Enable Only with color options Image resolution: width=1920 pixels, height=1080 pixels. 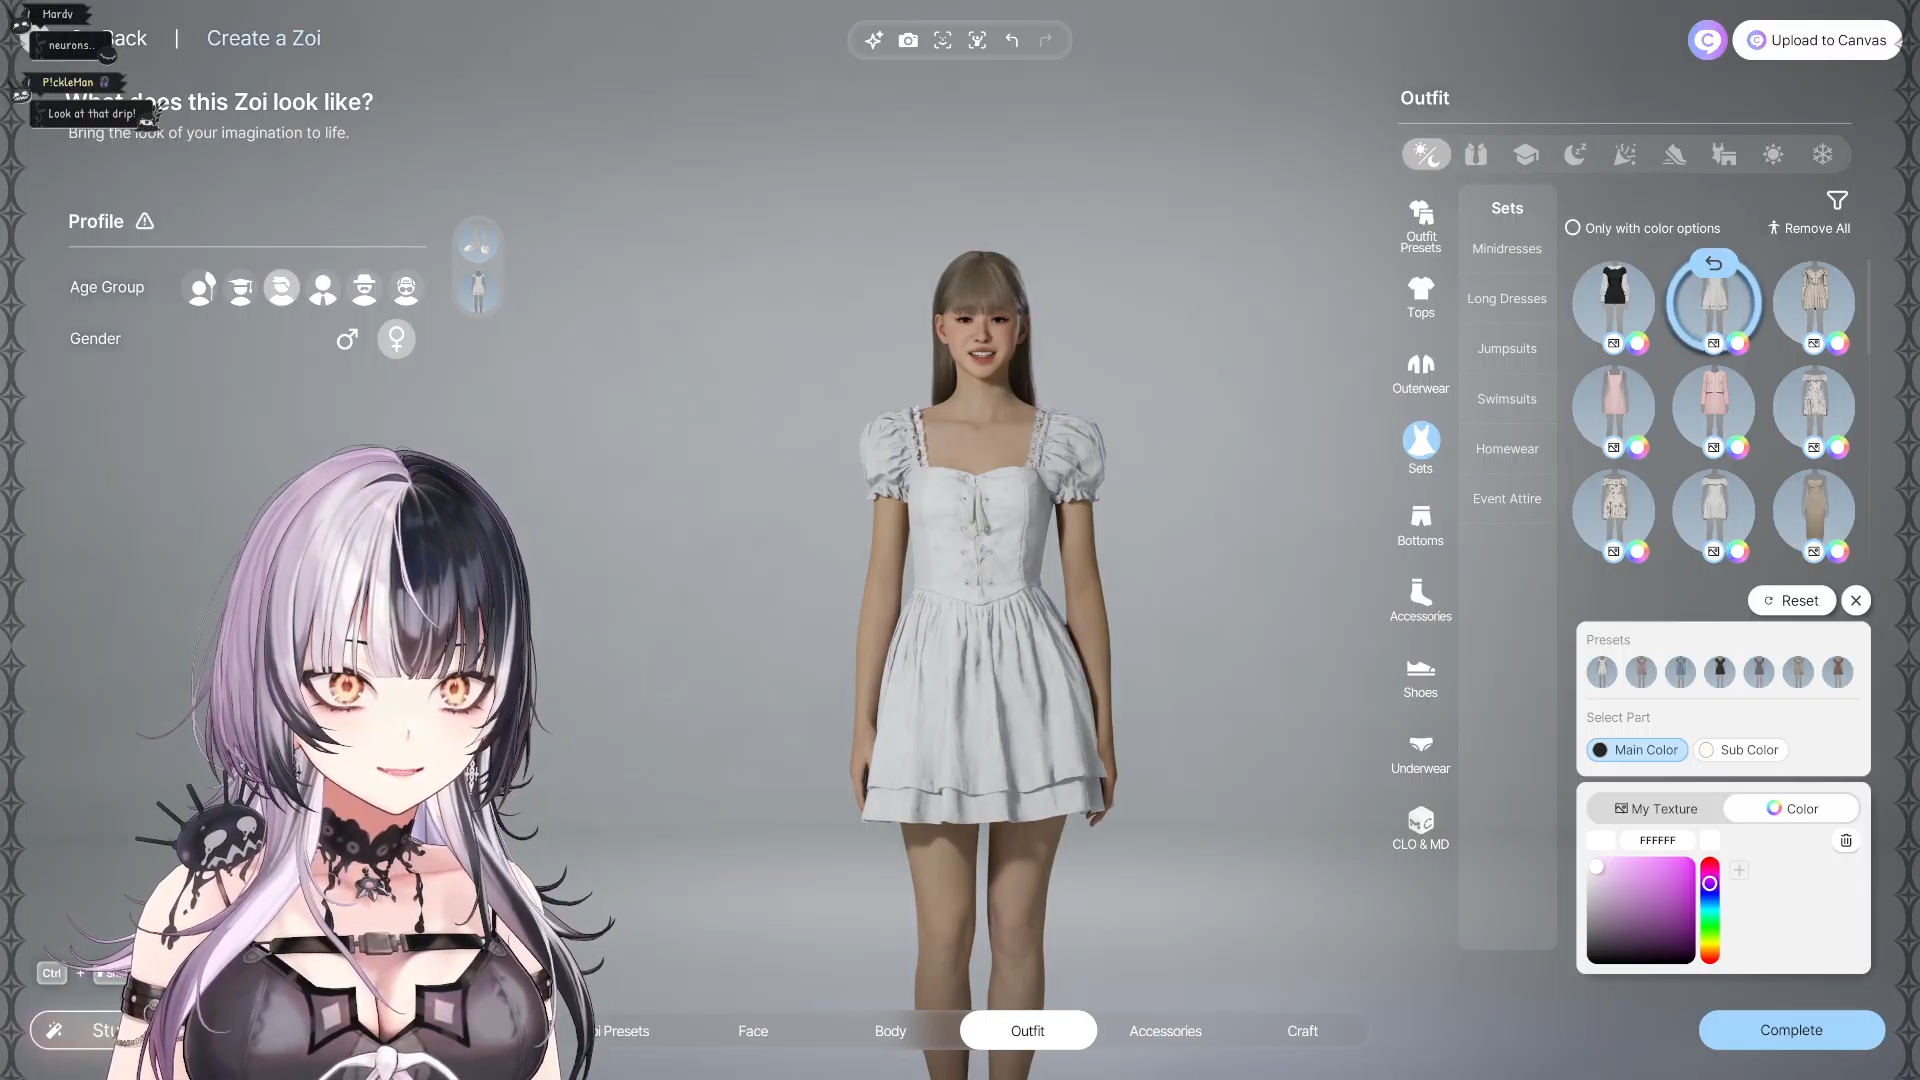click(1573, 228)
